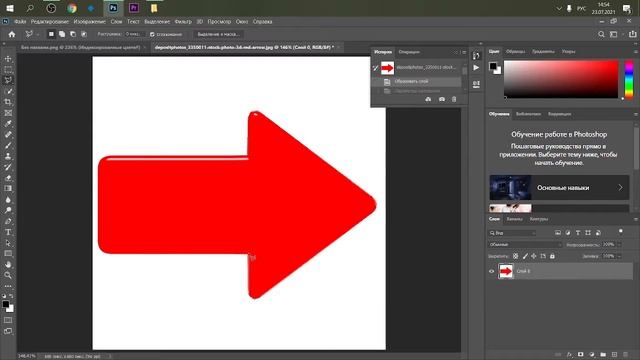Screen dimensions: 640x360
Task: Choose New selection mode in options bar
Action: (x=51, y=34)
